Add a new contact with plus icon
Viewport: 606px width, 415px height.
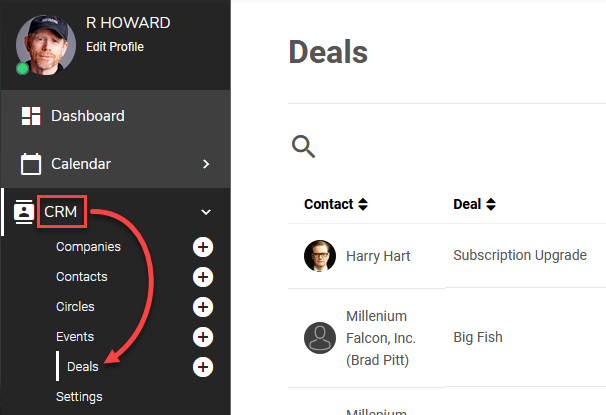203,277
